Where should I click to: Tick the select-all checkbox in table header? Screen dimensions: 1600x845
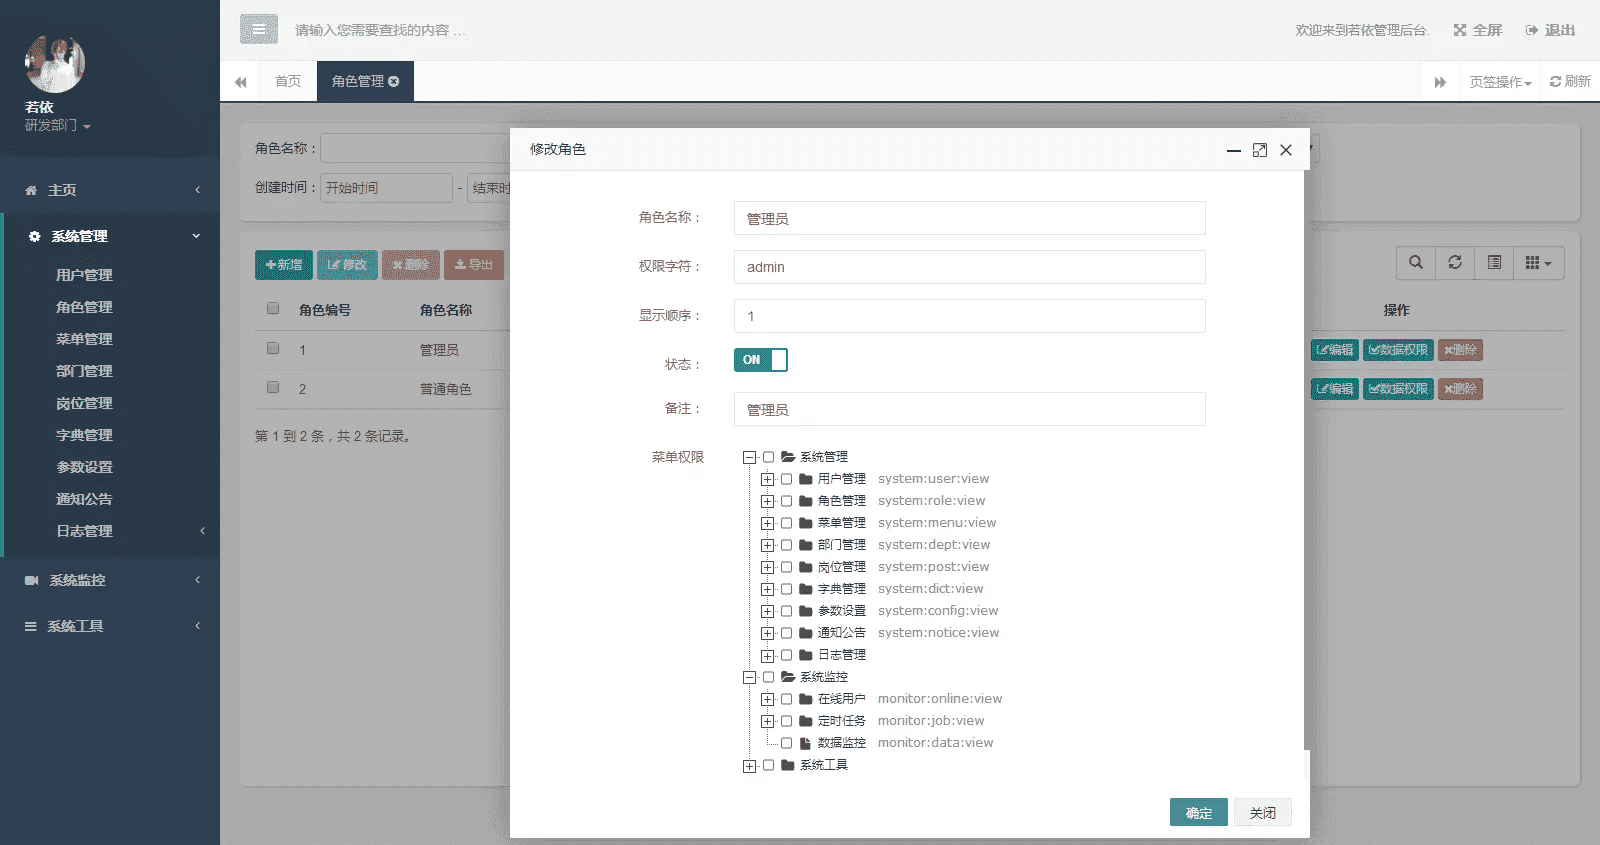coord(273,308)
